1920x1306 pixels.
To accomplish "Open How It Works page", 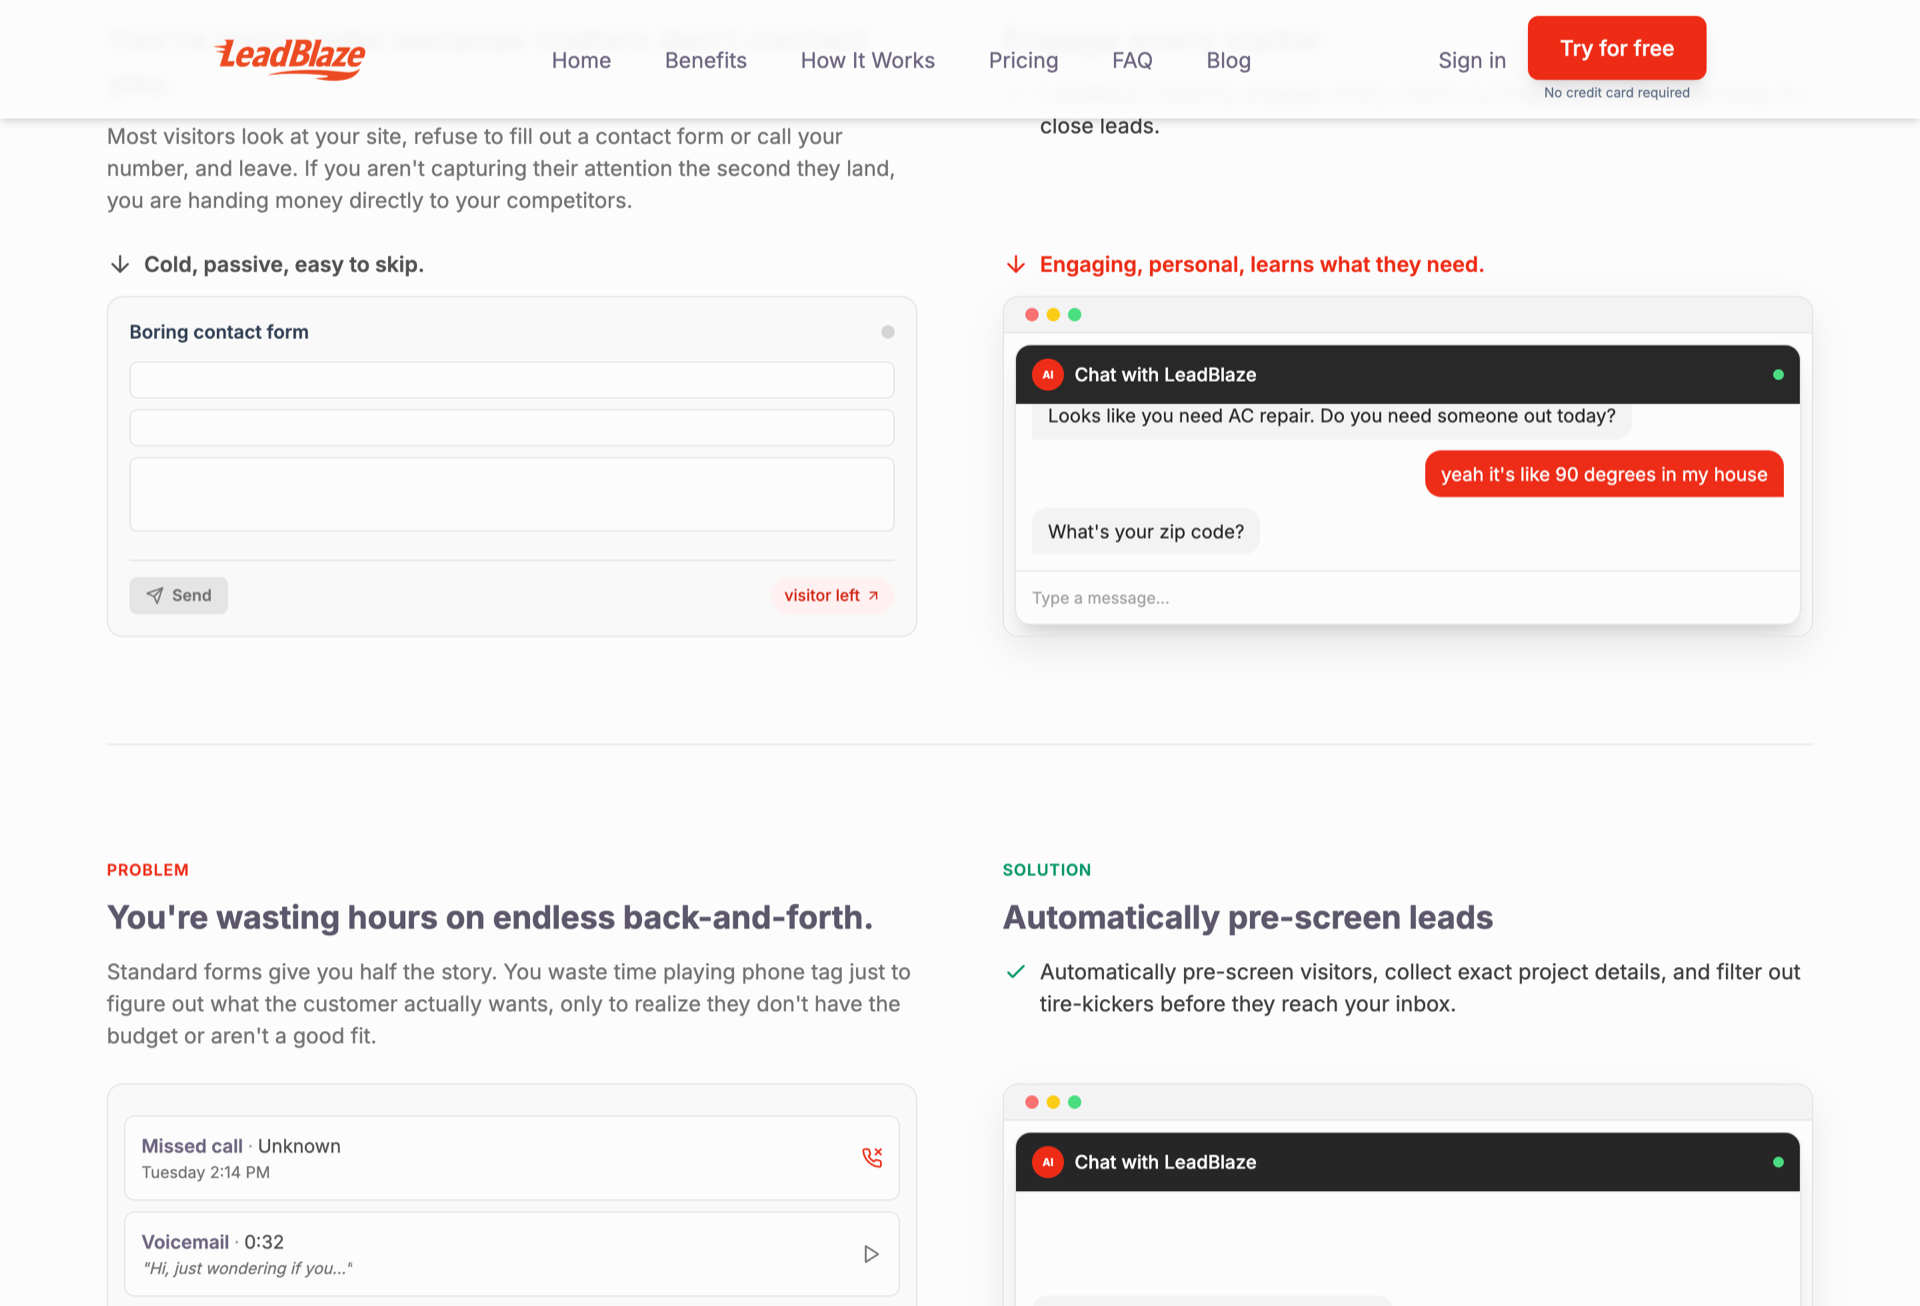I will pyautogui.click(x=868, y=60).
